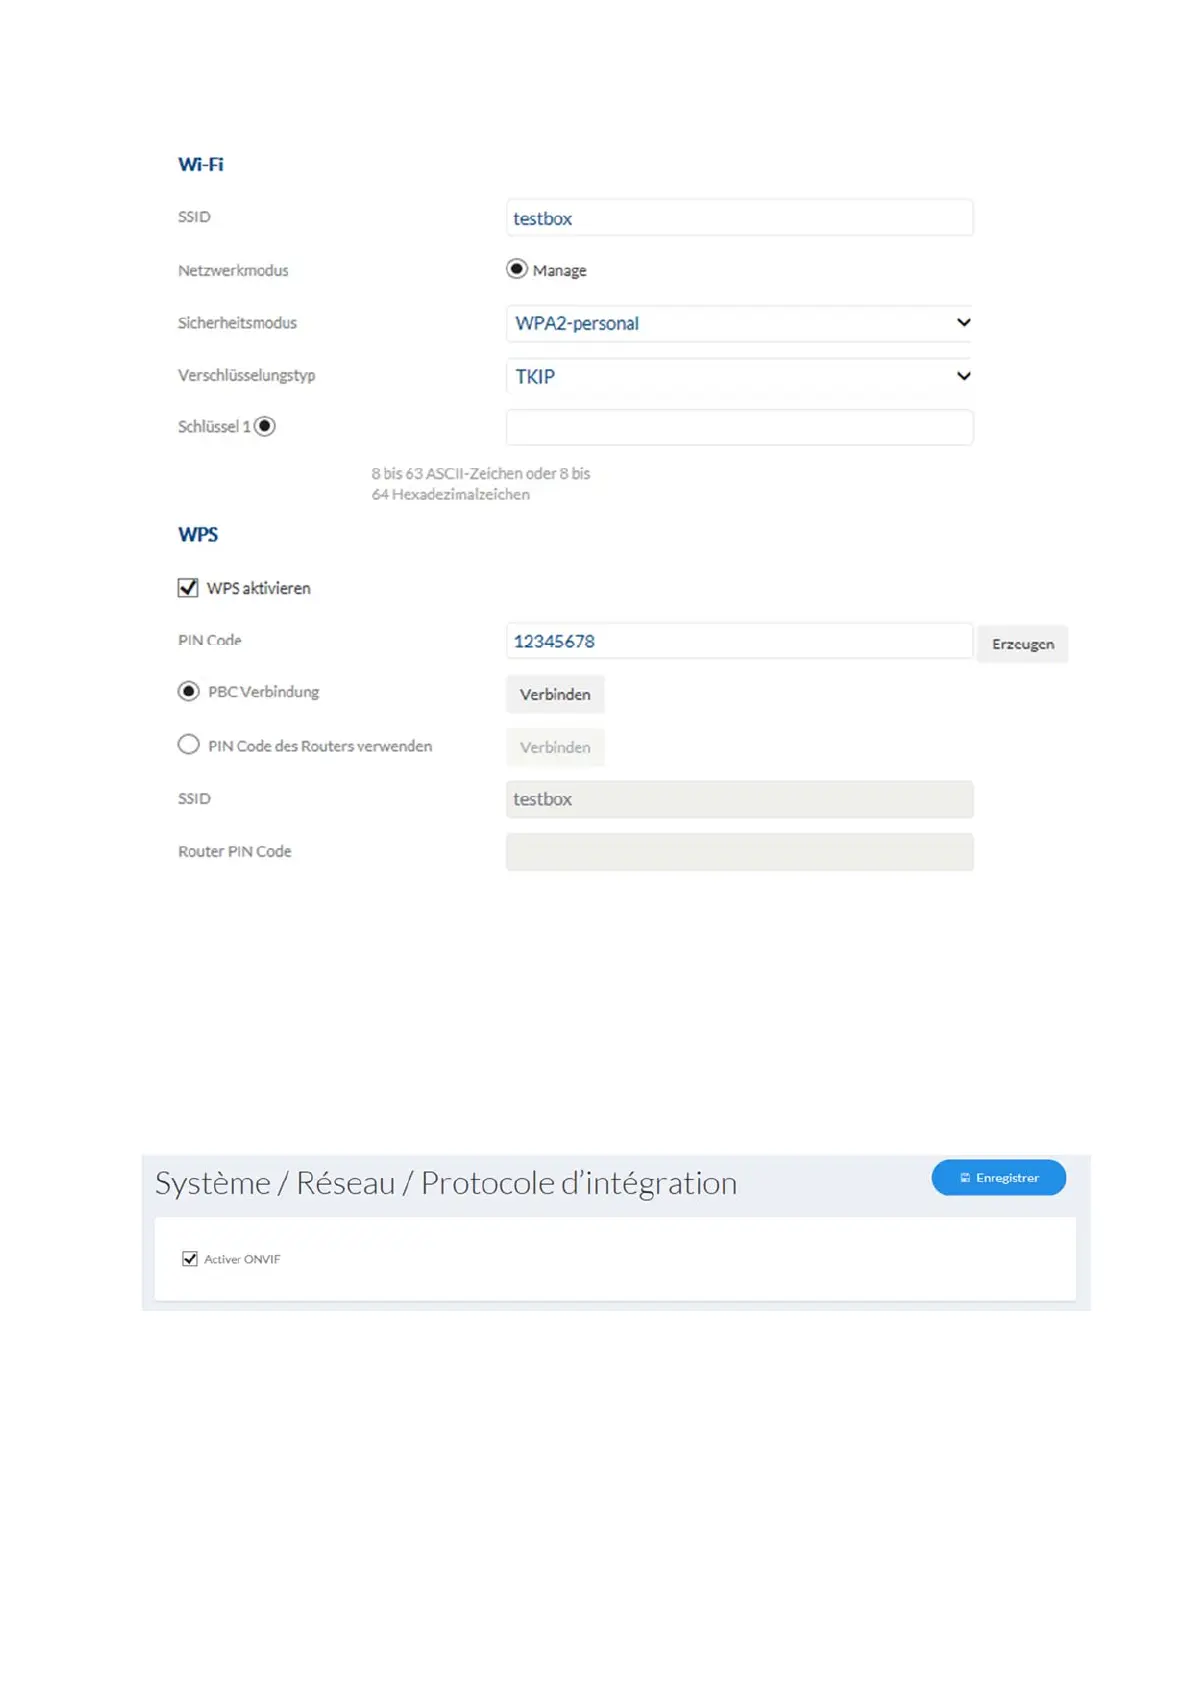The image size is (1190, 1684).
Task: Select the Manage network mode radio button
Action: click(x=516, y=269)
